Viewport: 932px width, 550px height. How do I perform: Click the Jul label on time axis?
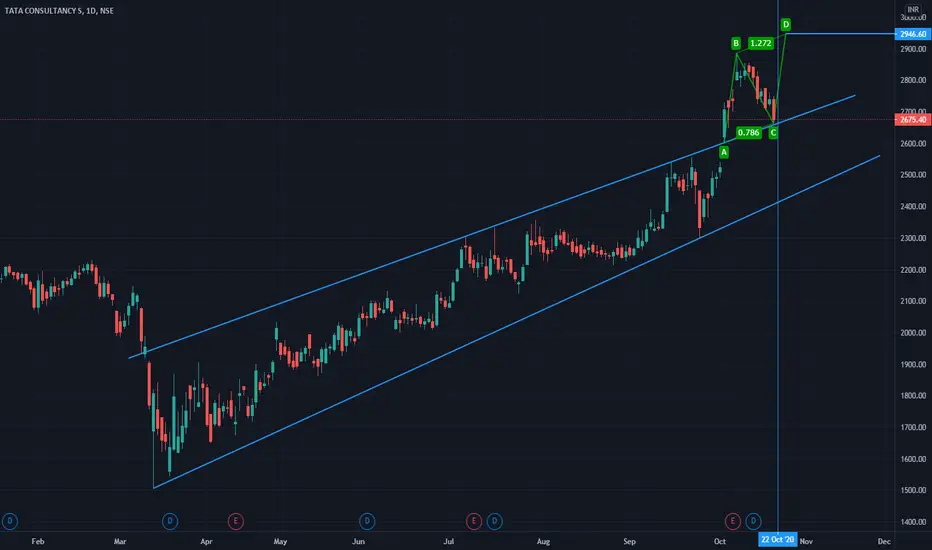pos(449,541)
